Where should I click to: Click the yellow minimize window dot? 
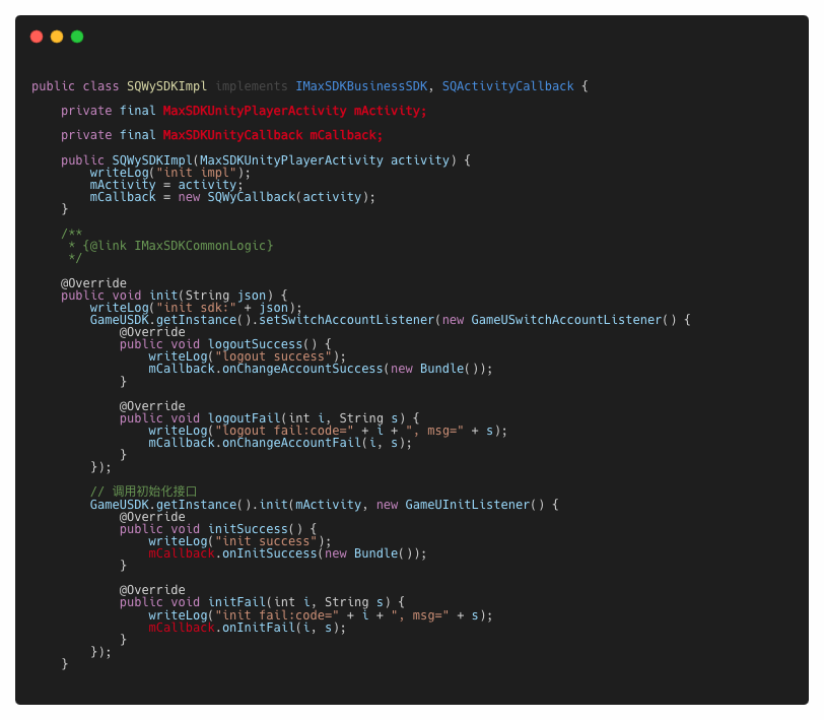[x=57, y=36]
